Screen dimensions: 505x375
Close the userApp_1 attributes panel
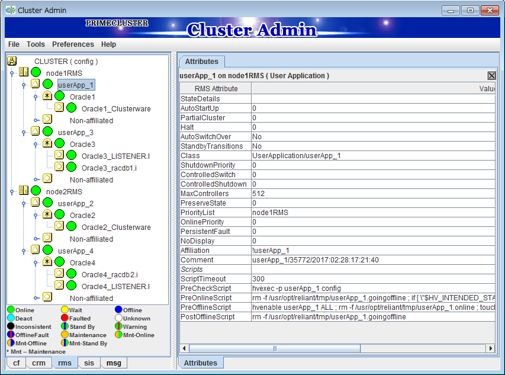(492, 76)
